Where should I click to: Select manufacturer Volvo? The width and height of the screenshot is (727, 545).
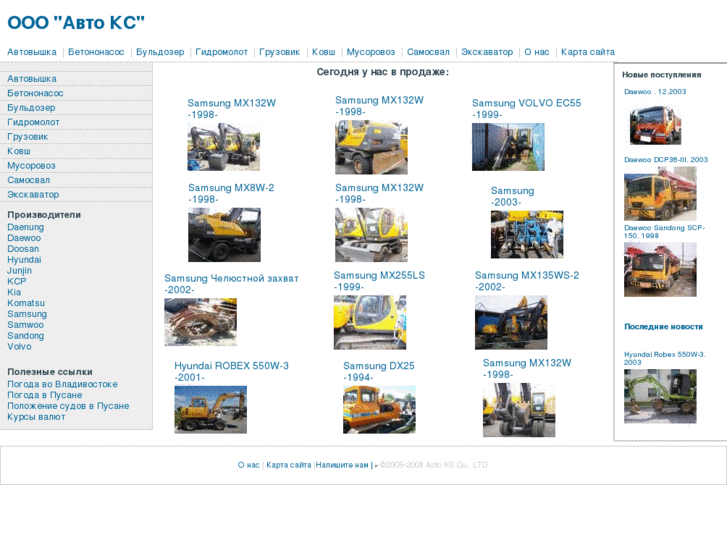pyautogui.click(x=19, y=346)
